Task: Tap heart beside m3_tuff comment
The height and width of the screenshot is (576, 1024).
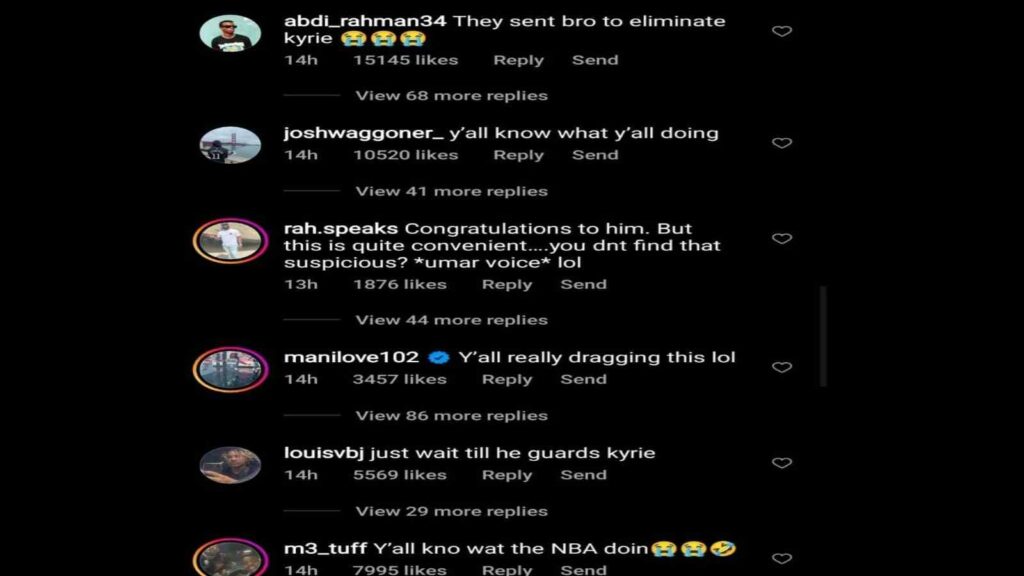Action: point(782,558)
